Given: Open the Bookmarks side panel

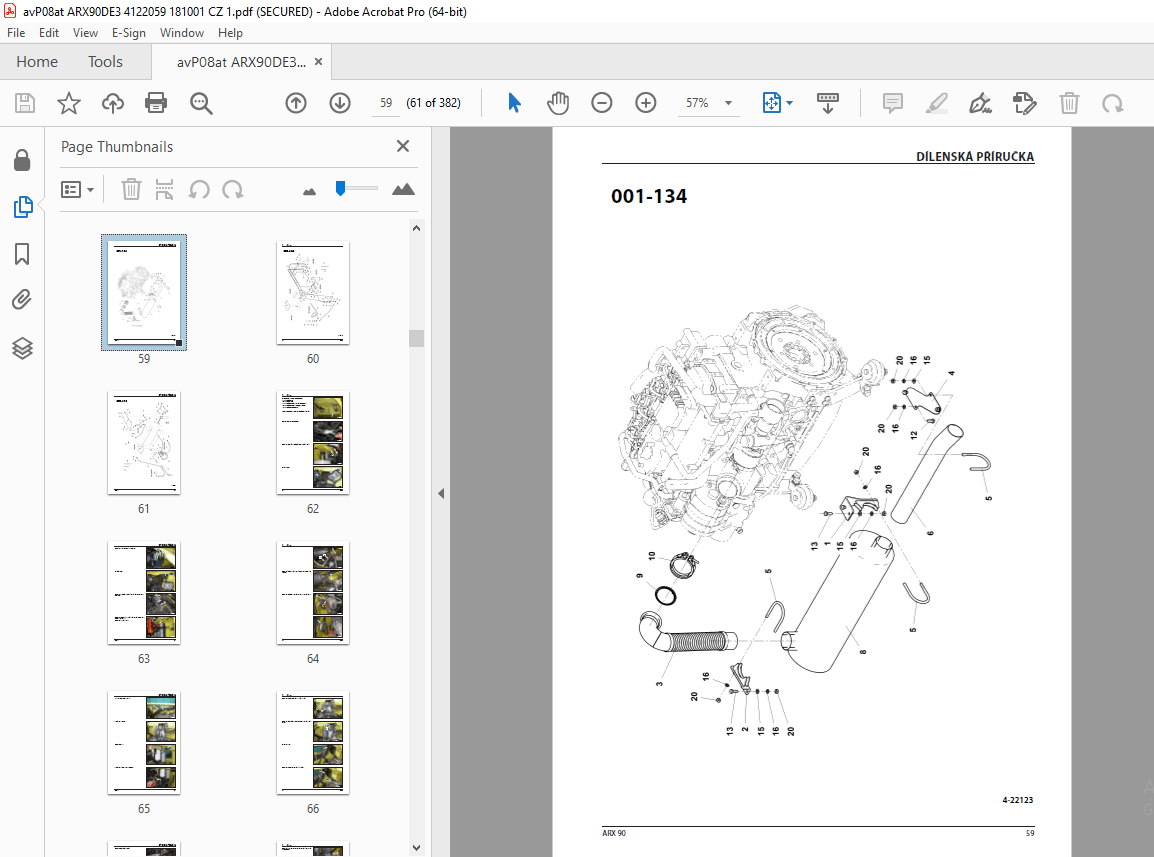Looking at the screenshot, I should (22, 254).
